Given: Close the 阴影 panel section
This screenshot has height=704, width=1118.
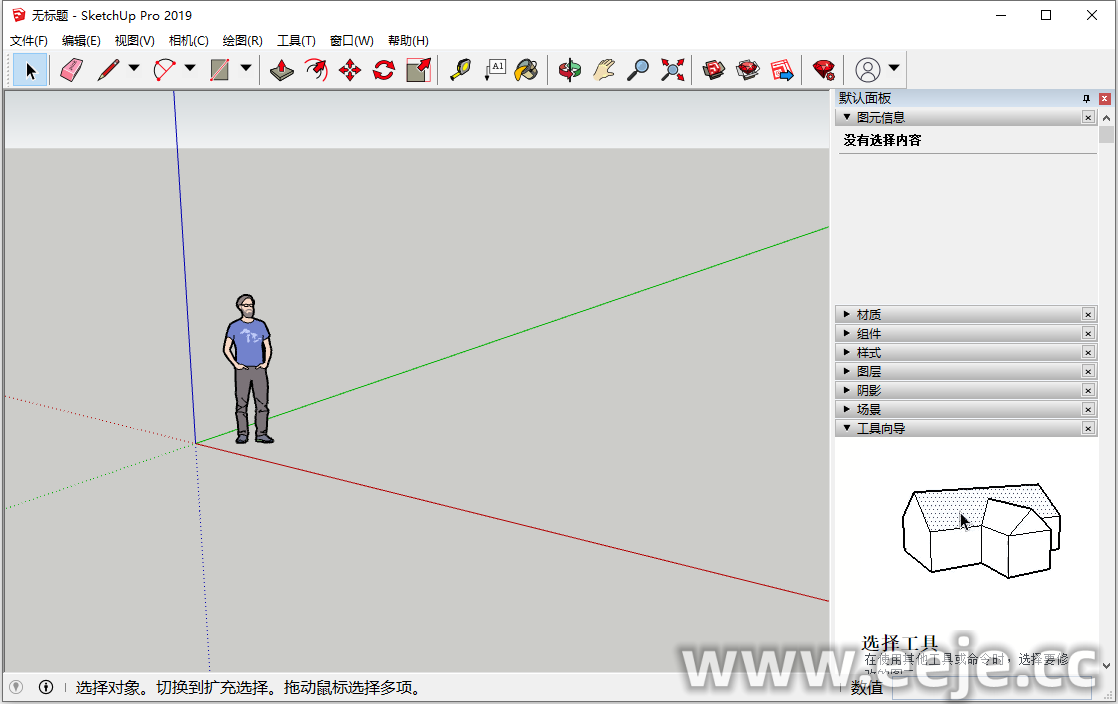Looking at the screenshot, I should point(1088,391).
